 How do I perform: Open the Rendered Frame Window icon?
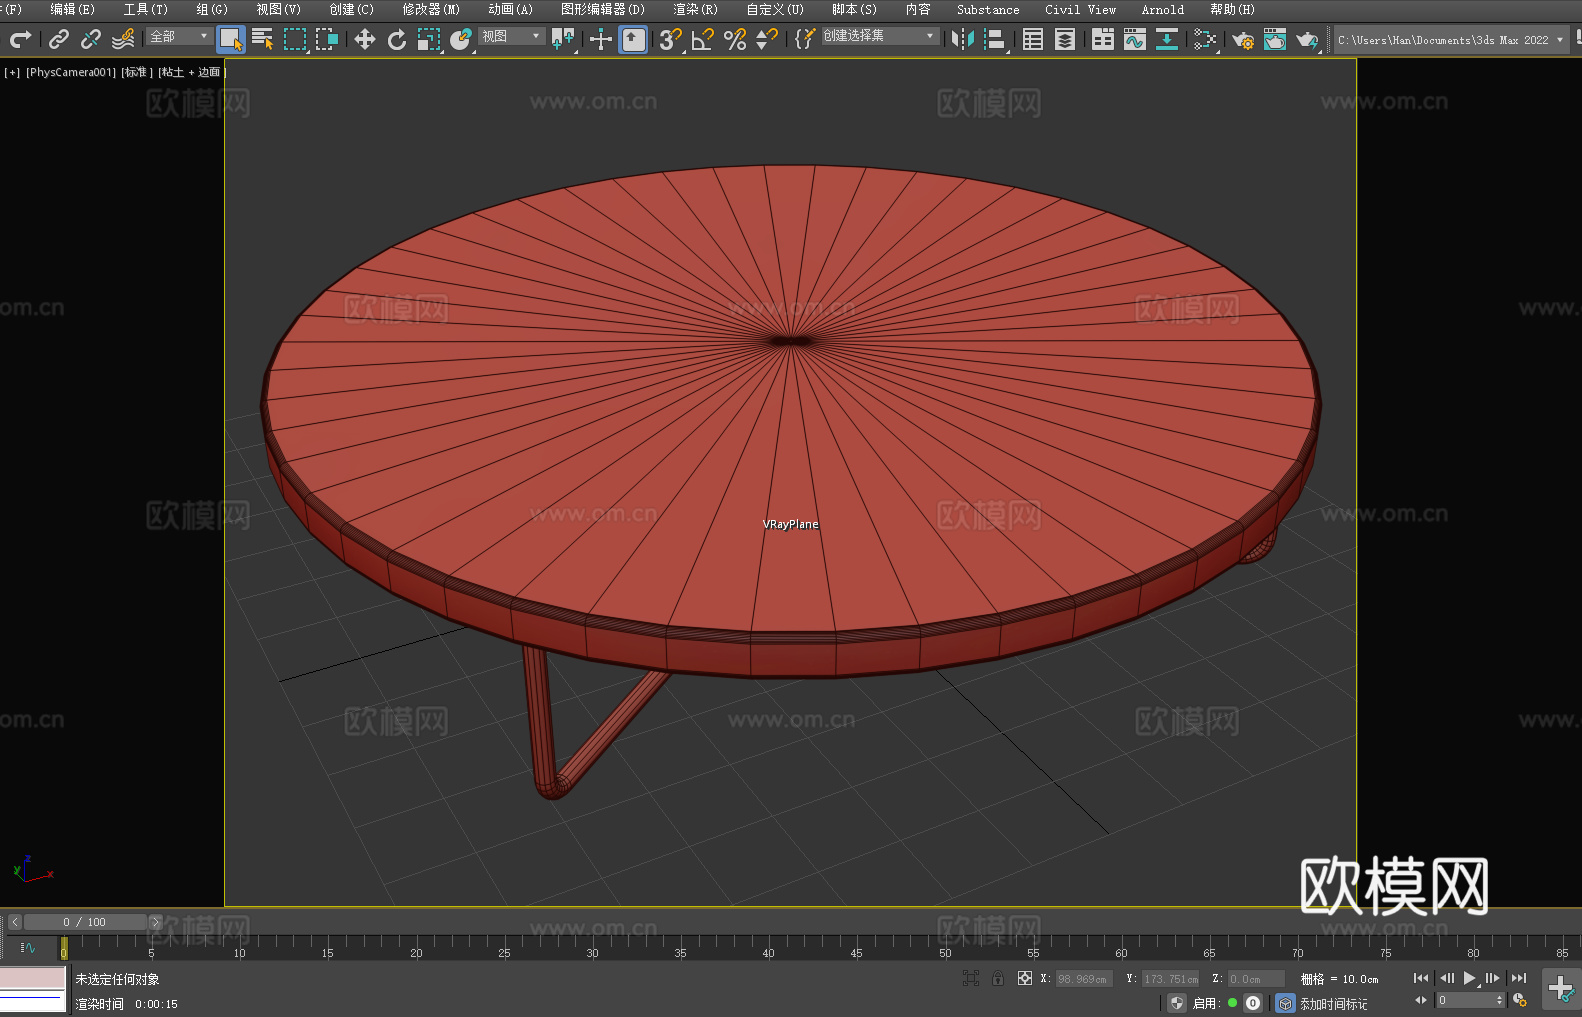pos(1275,39)
